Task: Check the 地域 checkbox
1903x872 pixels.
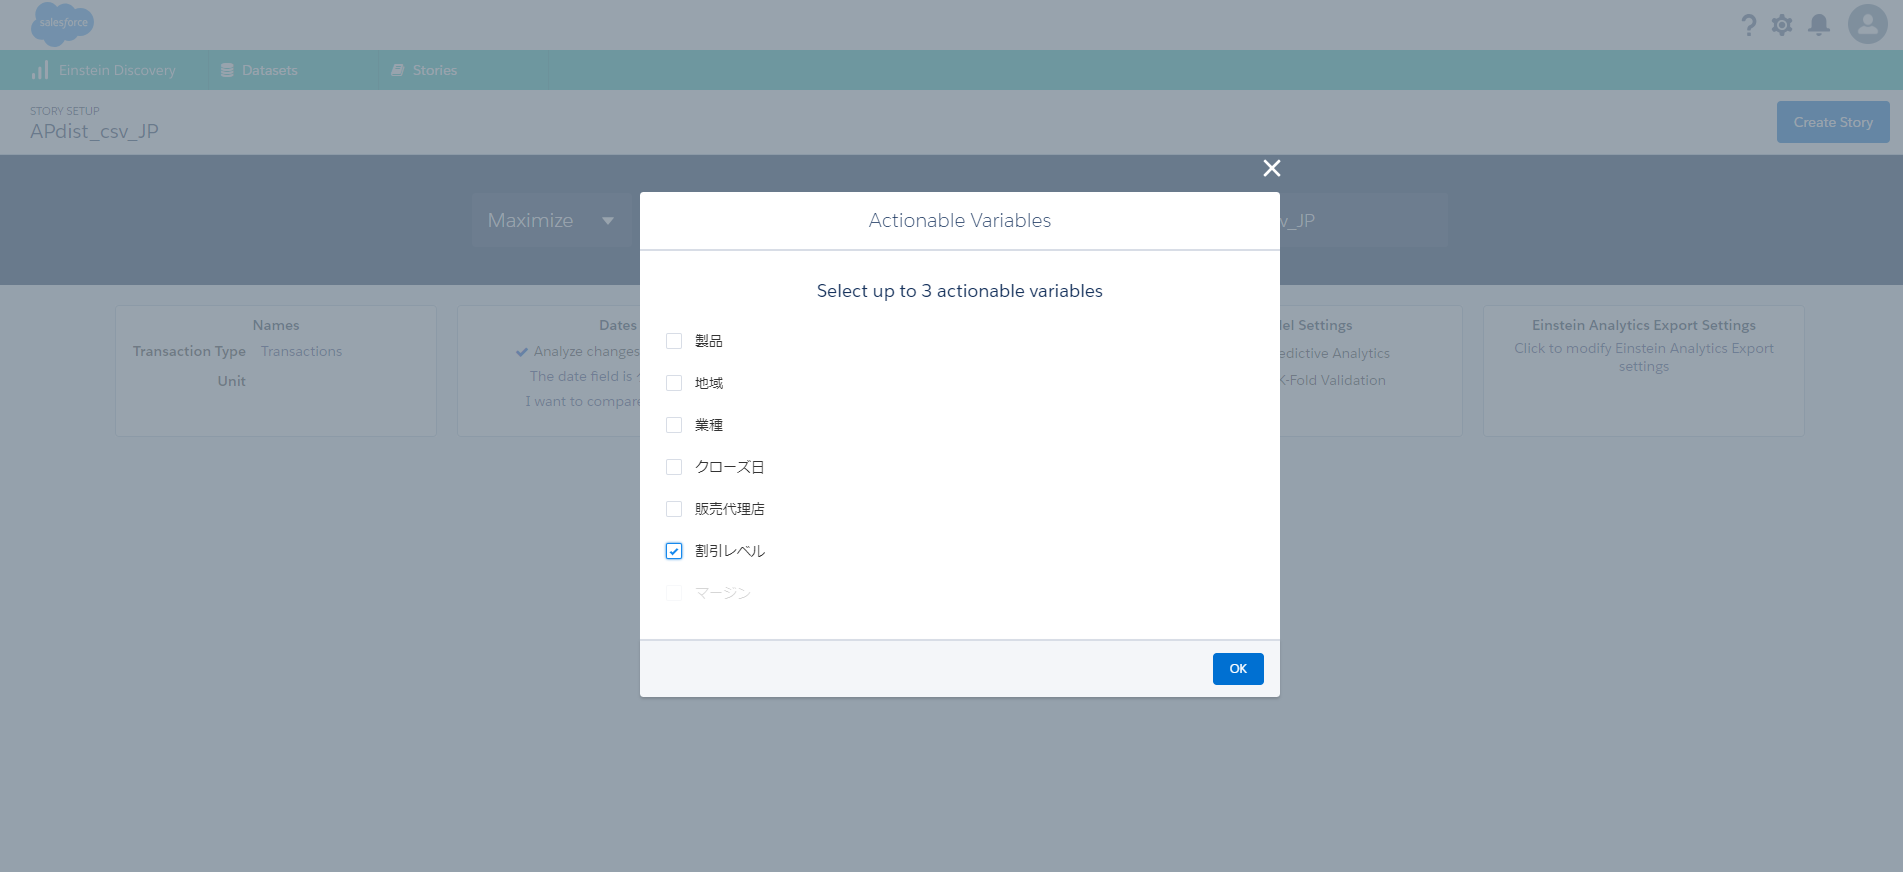Action: click(x=674, y=383)
